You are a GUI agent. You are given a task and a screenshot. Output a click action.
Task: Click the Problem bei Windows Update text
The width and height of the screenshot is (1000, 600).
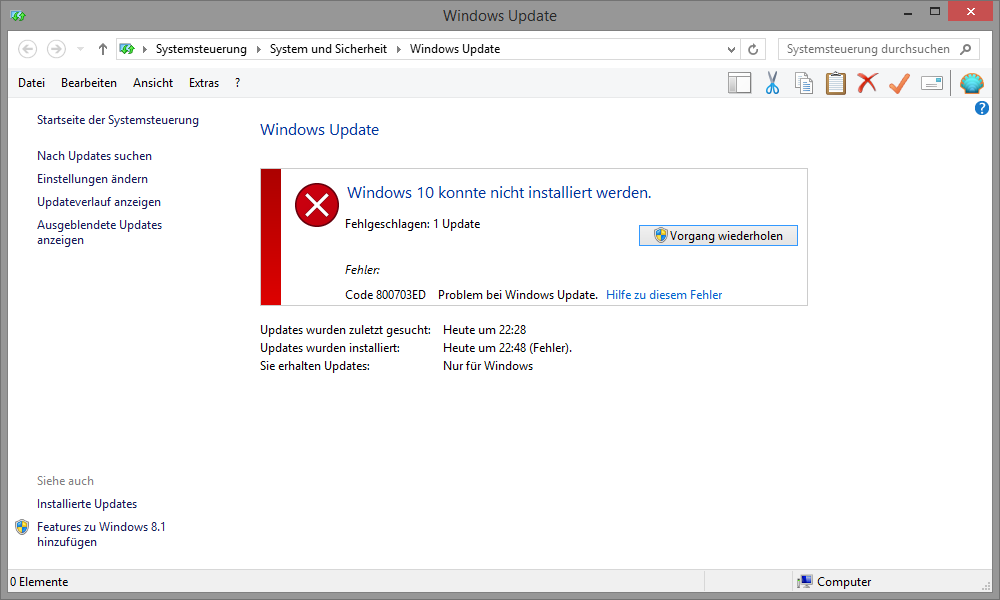[x=518, y=295]
